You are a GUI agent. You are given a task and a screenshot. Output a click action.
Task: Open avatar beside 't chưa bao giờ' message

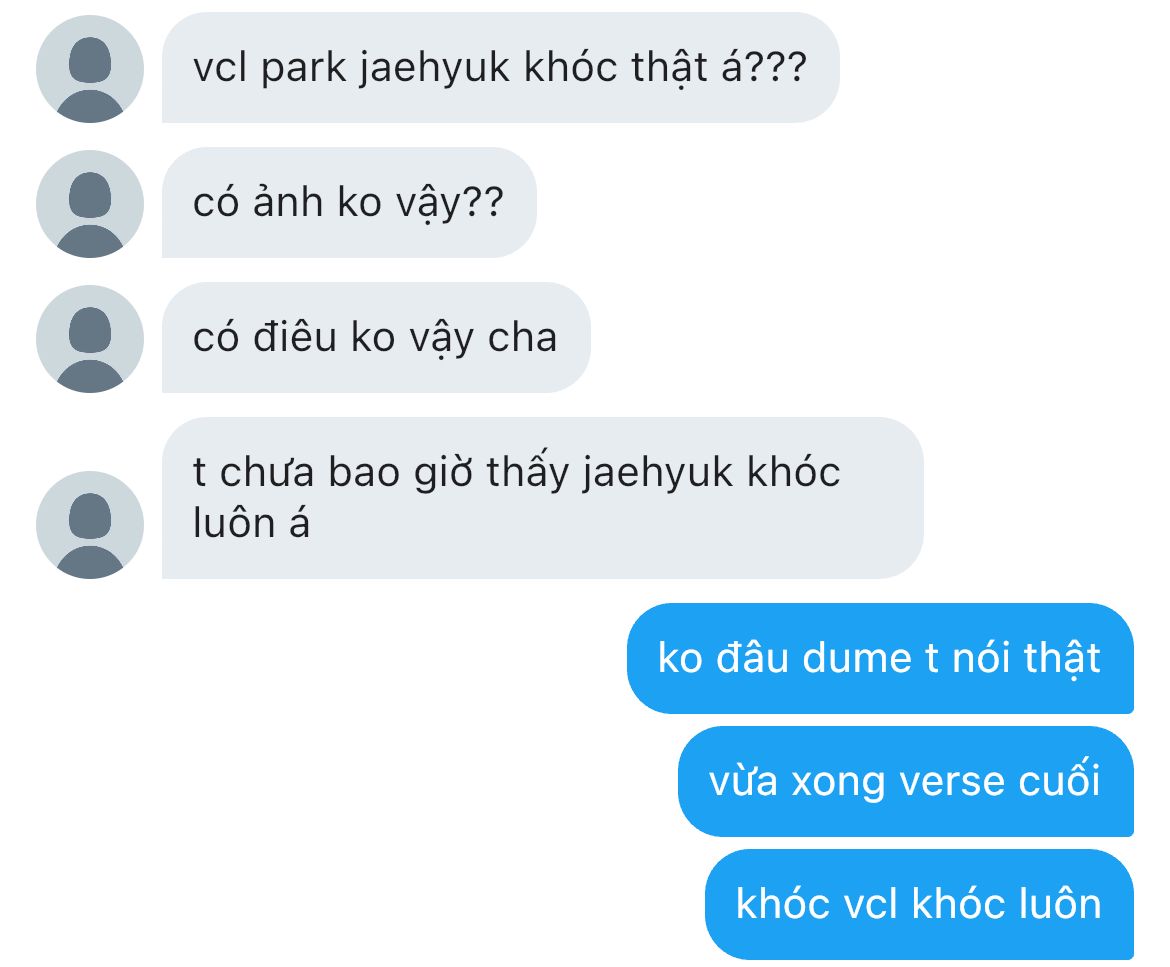point(90,525)
